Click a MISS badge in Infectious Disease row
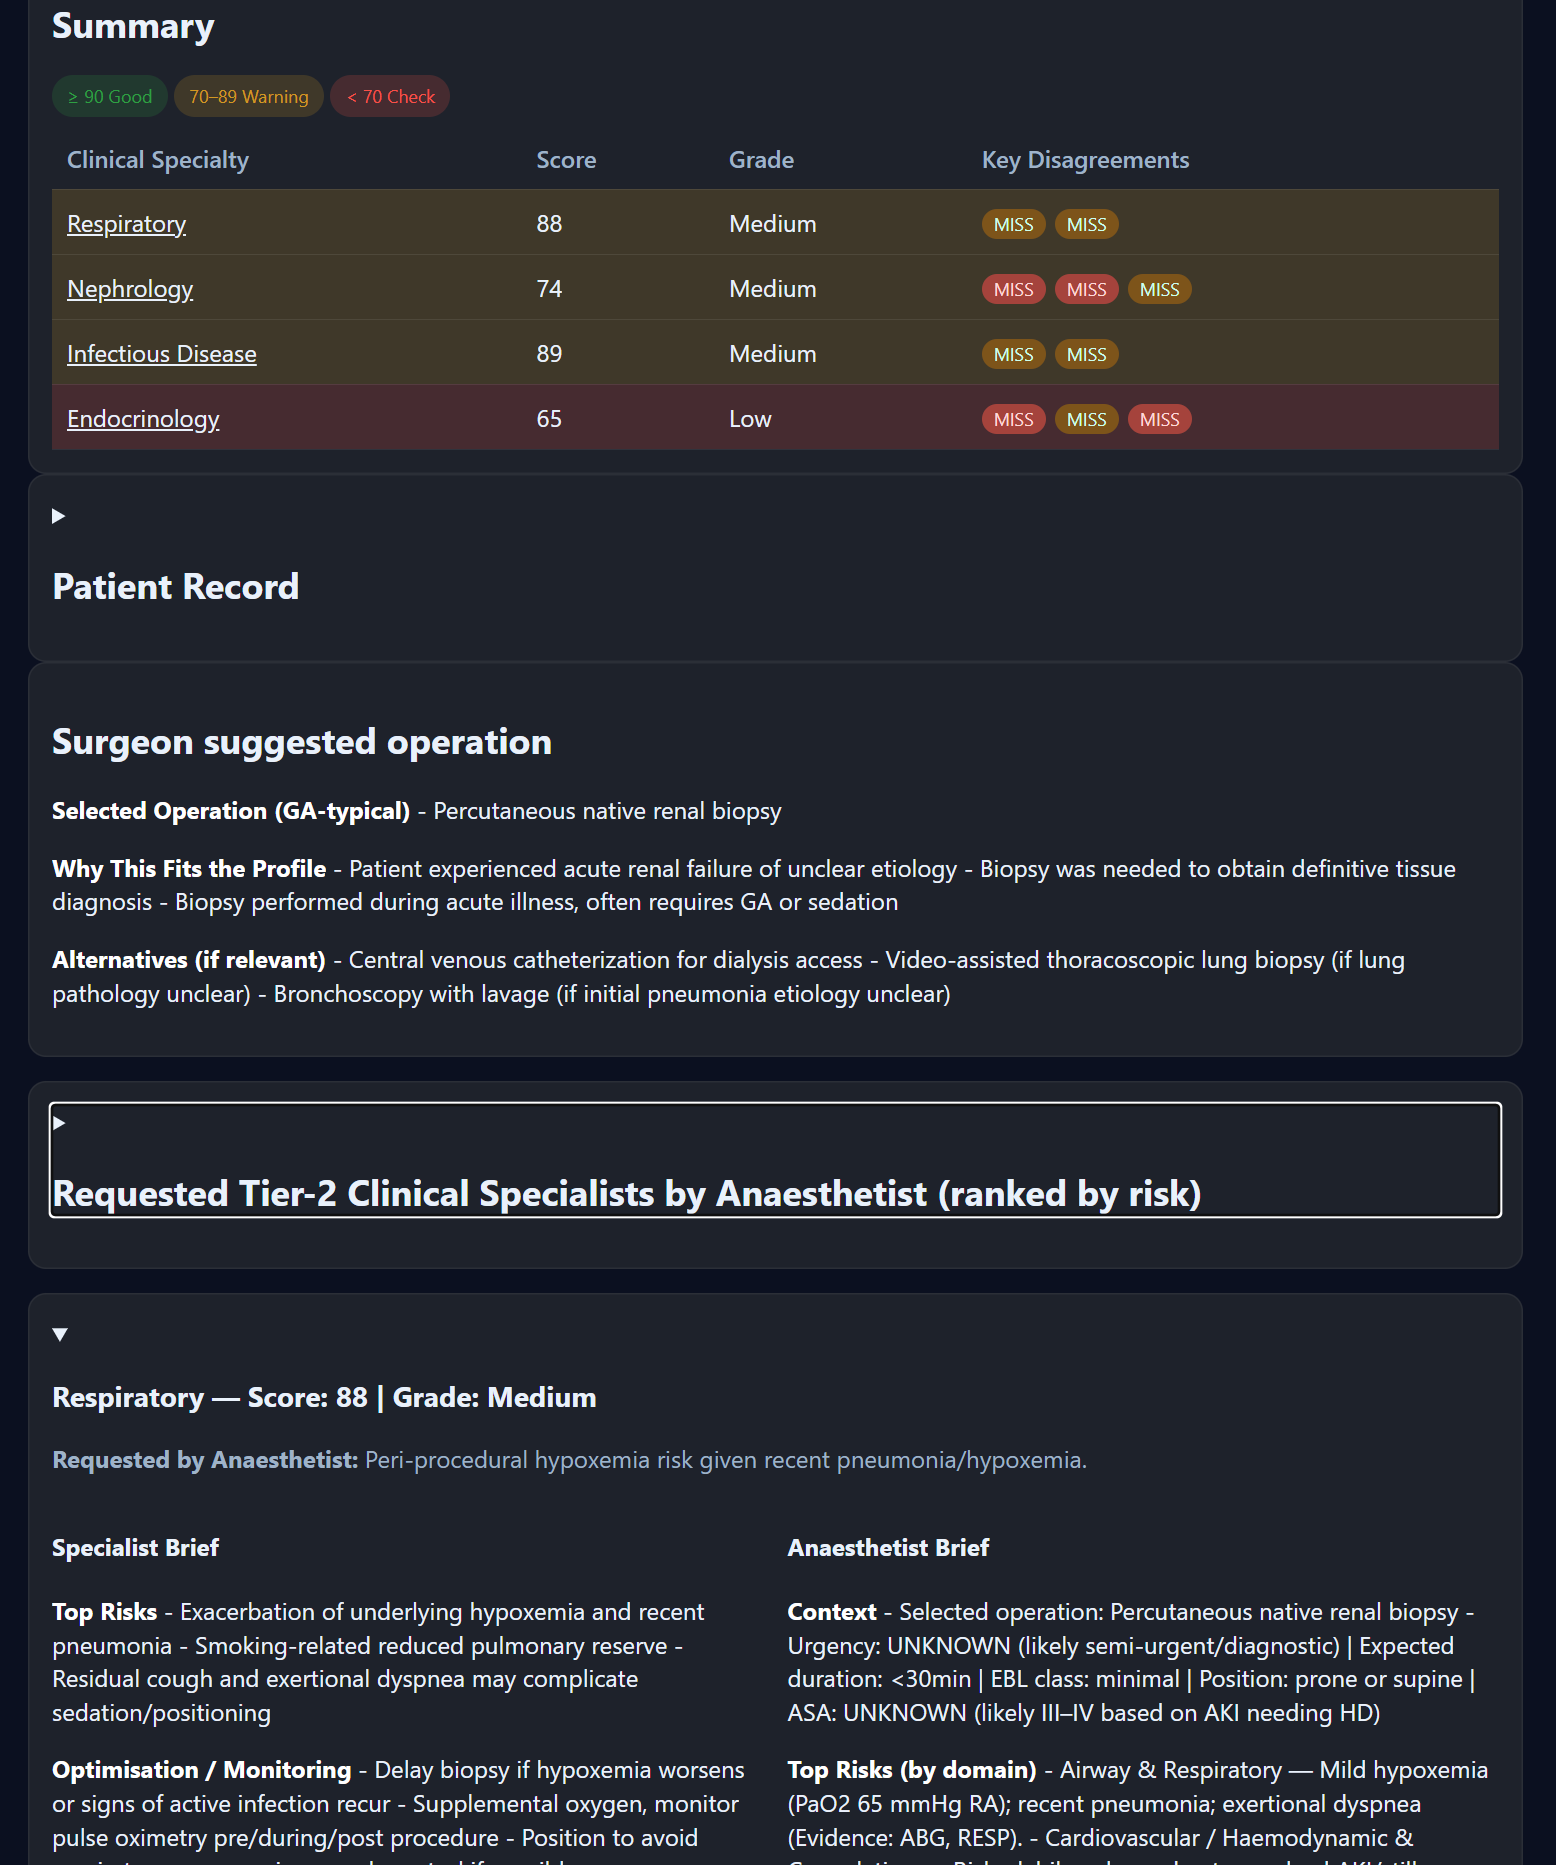Screen dimensions: 1556x1865 [1012, 354]
